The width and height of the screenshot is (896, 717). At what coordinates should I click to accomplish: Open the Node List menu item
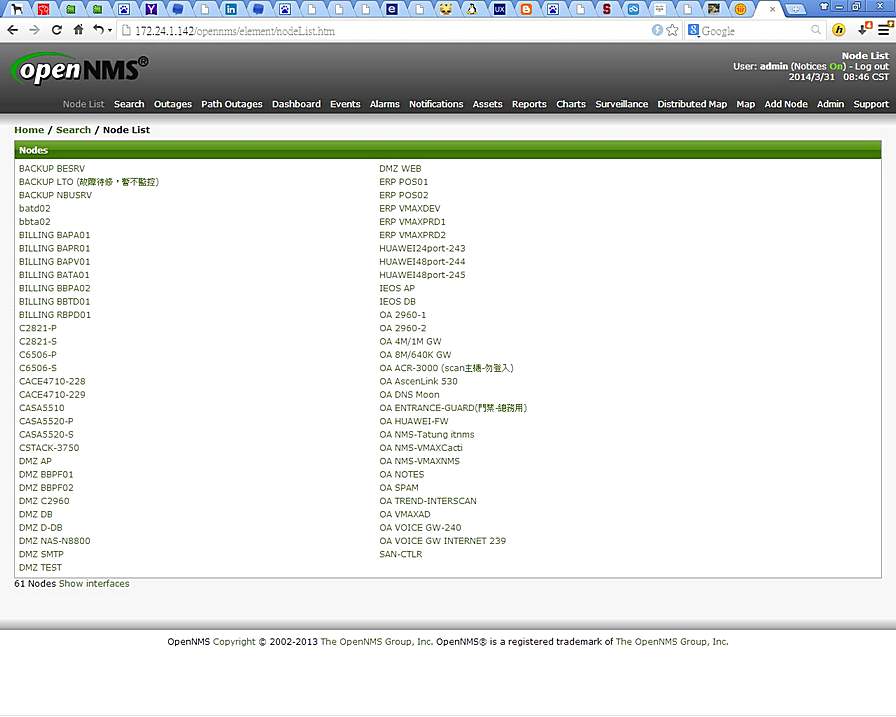tap(83, 104)
